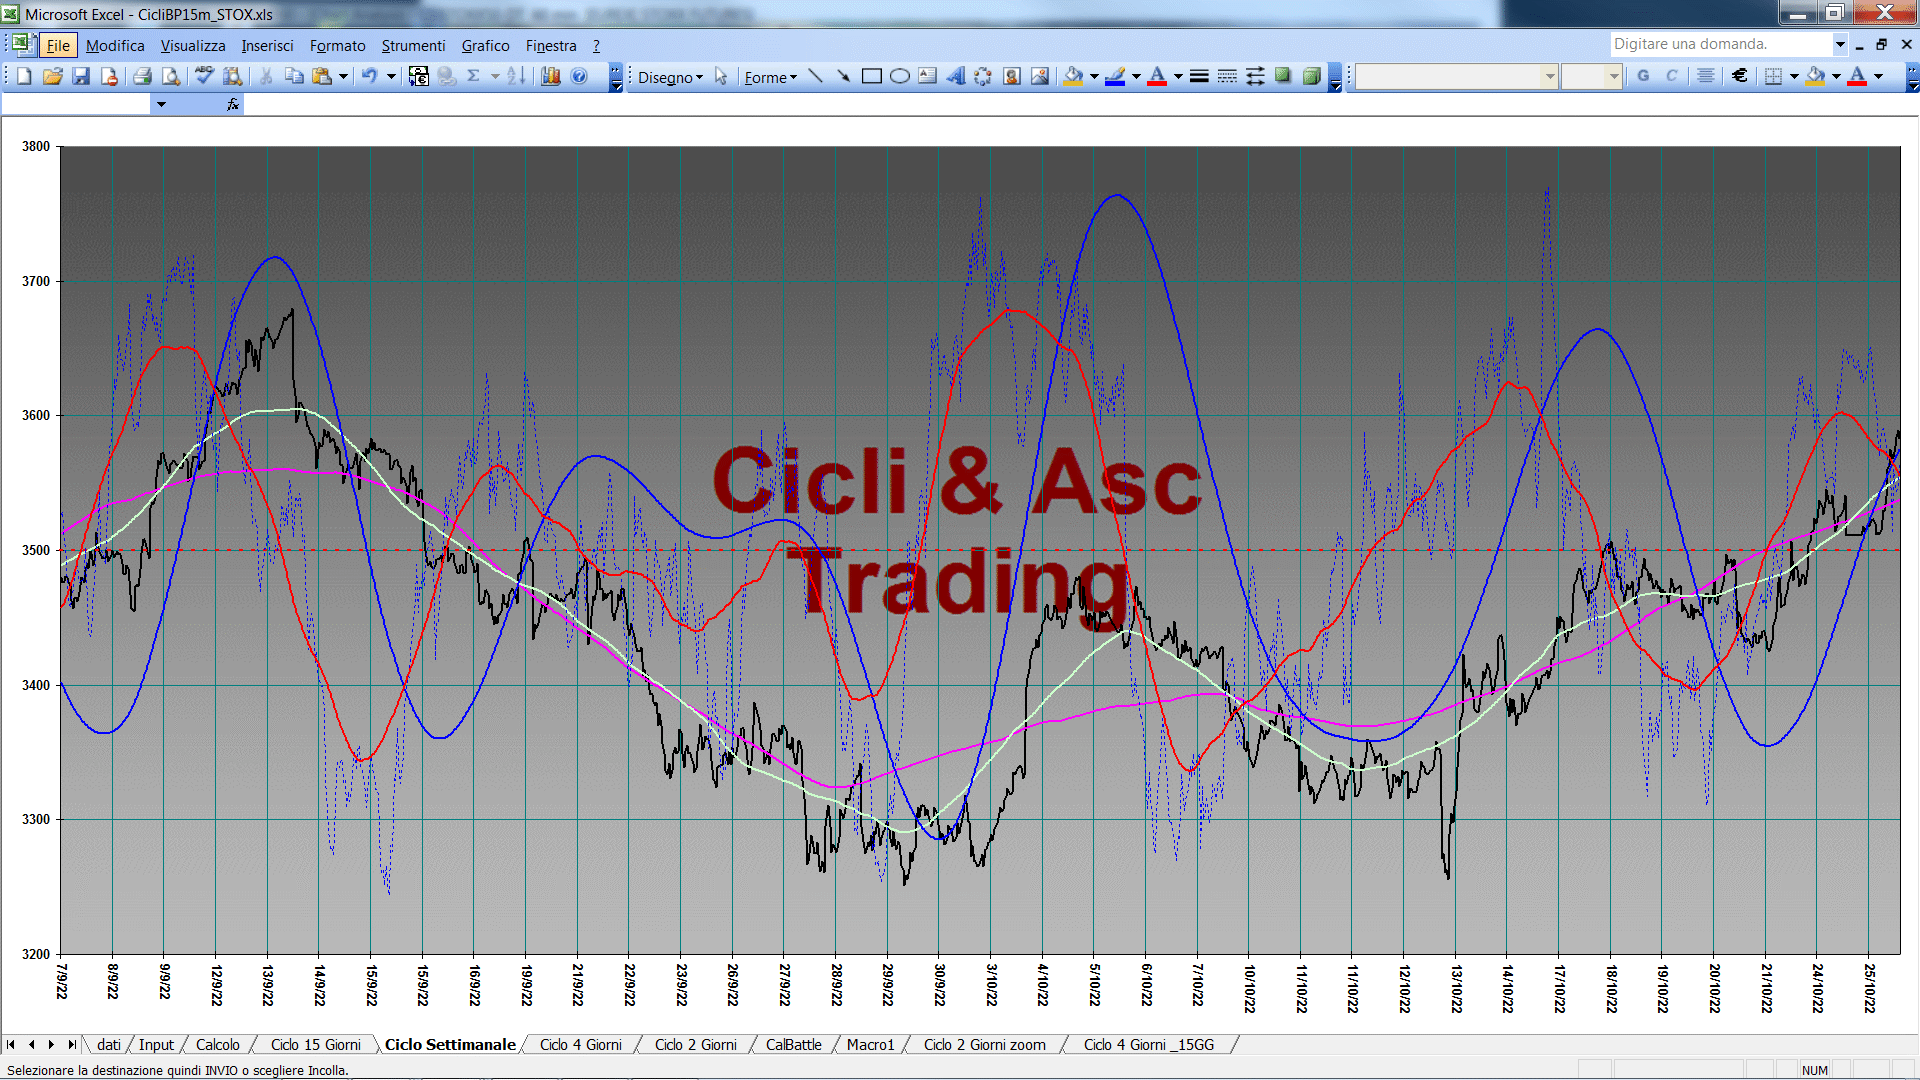Image resolution: width=1920 pixels, height=1080 pixels.
Task: Switch to the dati sheet tab
Action: 109,1044
